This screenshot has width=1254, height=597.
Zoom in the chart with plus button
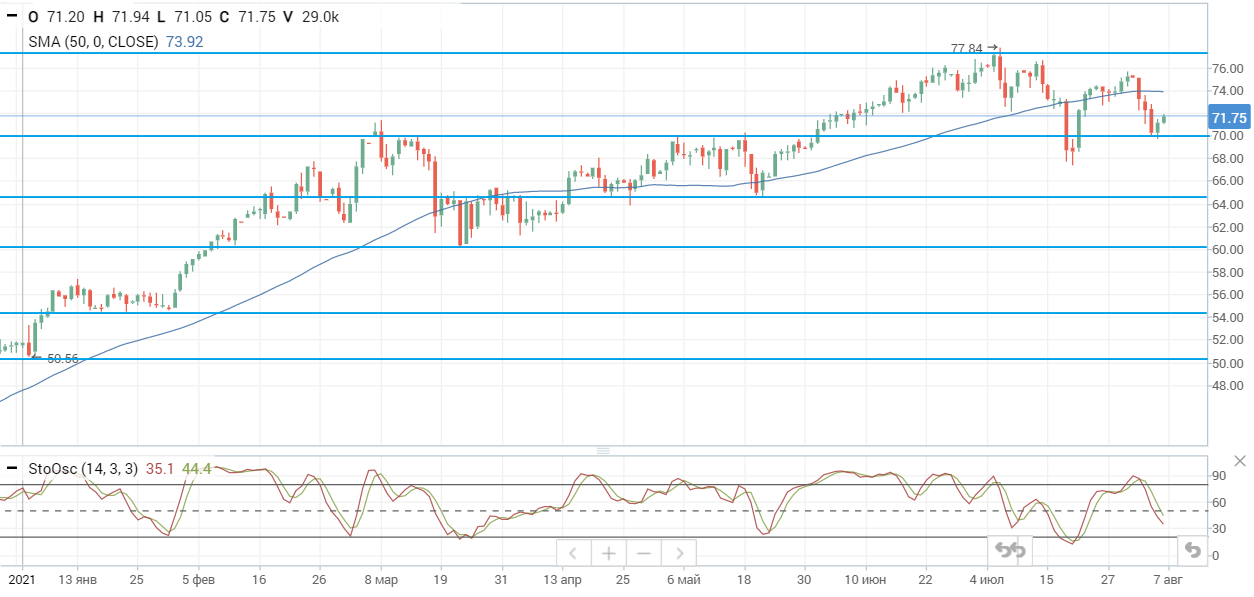[608, 553]
